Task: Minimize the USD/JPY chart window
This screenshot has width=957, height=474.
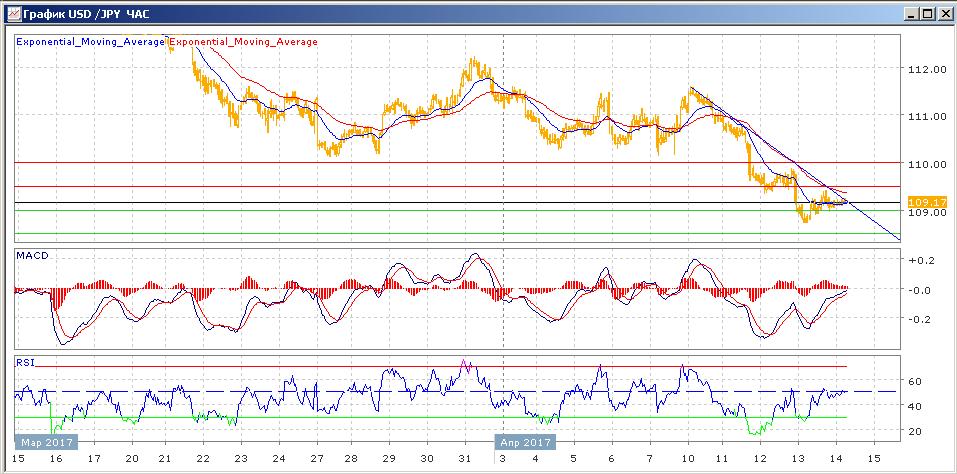Action: click(x=911, y=13)
